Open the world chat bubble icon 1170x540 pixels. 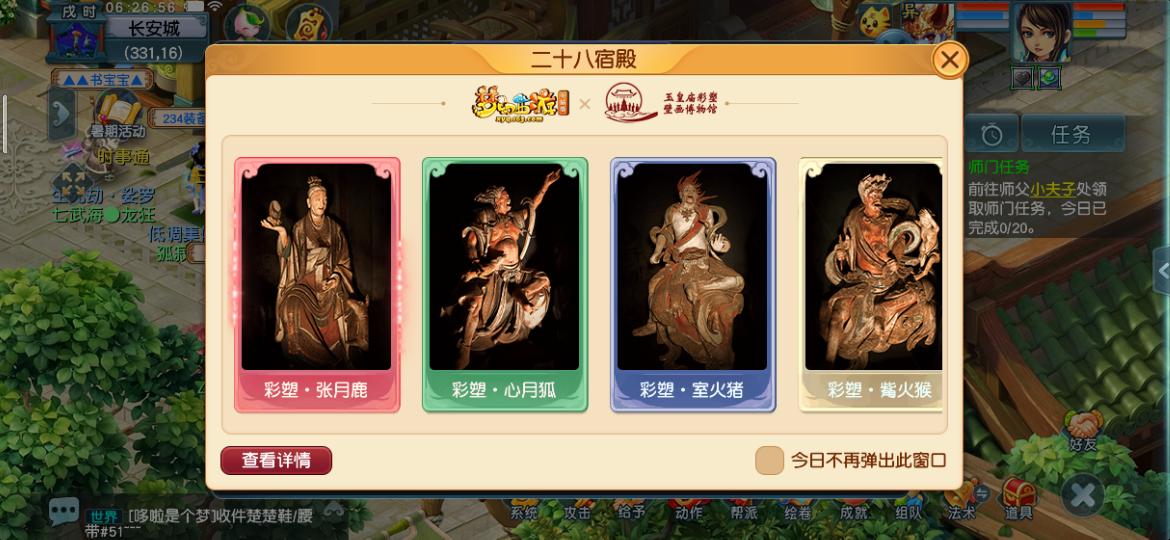[x=64, y=511]
